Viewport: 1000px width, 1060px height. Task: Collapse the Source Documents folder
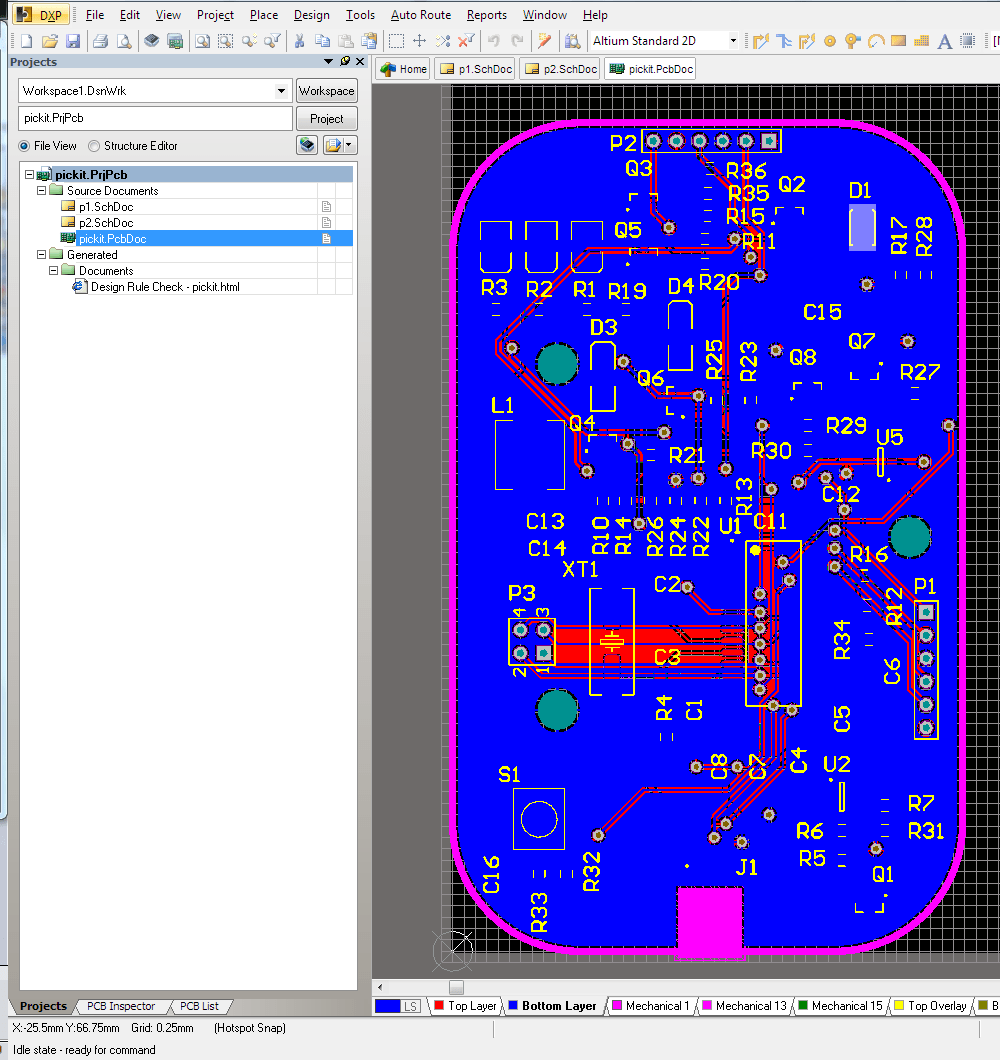click(41, 190)
